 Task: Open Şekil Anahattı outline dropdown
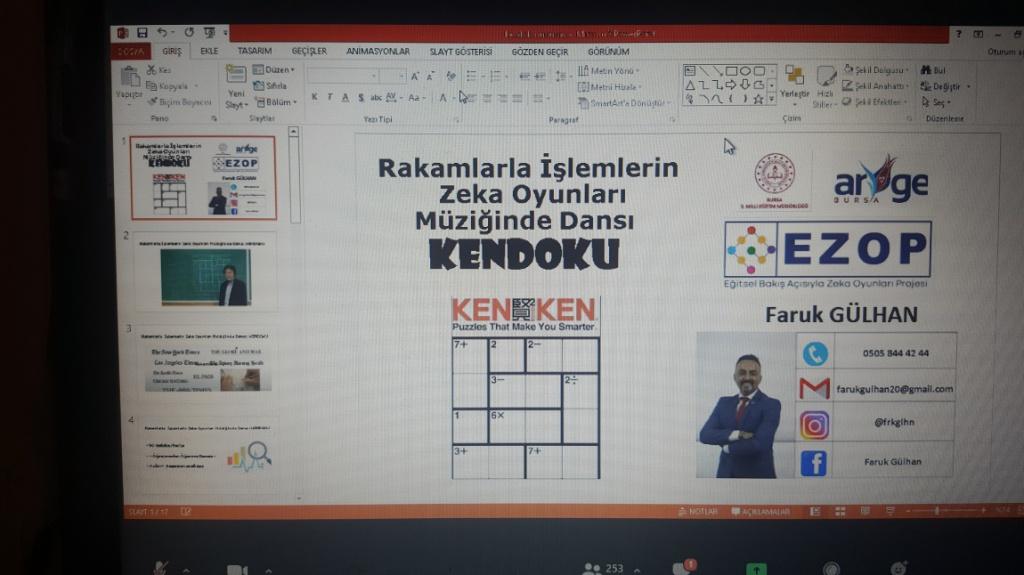pyautogui.click(x=875, y=86)
